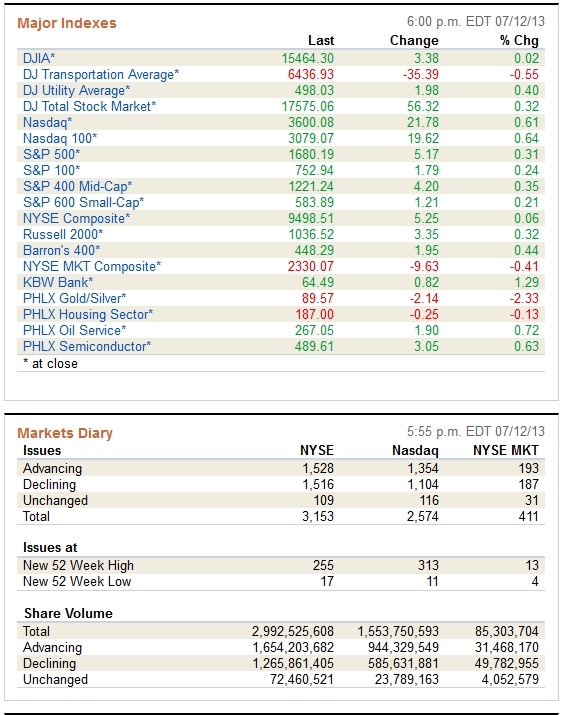Open the S&P 500 link

pos(52,154)
